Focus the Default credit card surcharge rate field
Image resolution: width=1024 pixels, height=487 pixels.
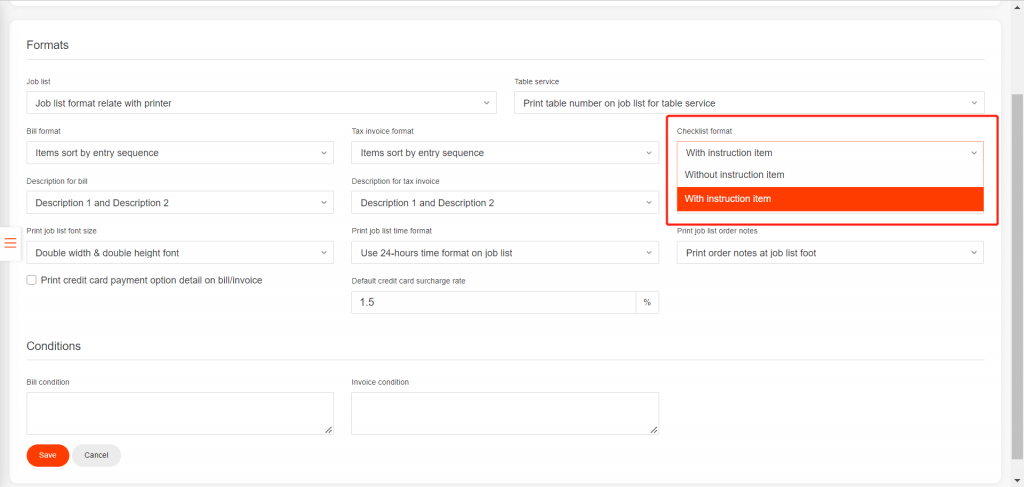493,302
